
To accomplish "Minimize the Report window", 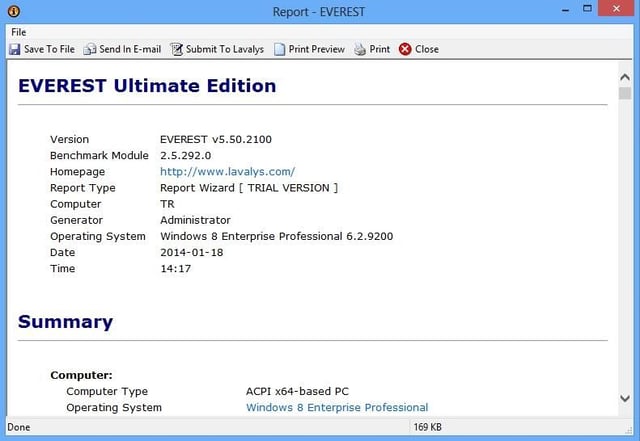I will pos(565,10).
